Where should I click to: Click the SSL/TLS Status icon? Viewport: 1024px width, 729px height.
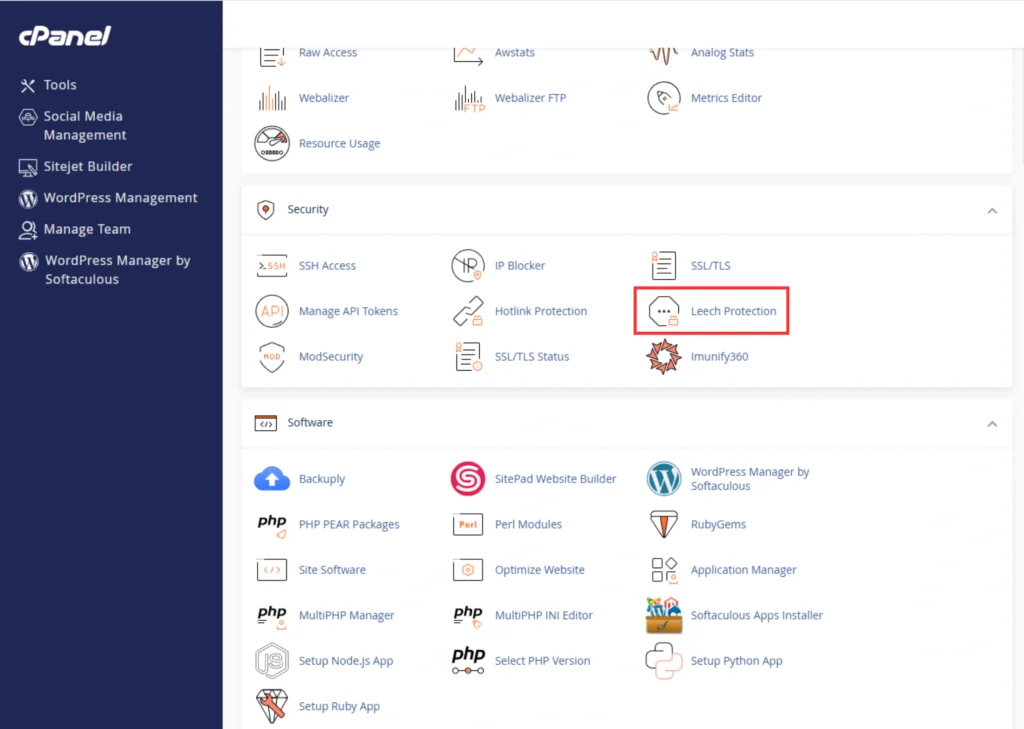point(468,357)
